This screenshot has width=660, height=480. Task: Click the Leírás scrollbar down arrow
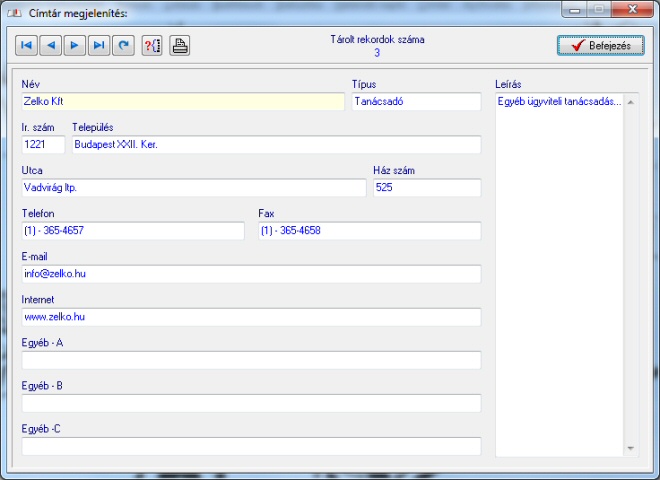pyautogui.click(x=631, y=448)
